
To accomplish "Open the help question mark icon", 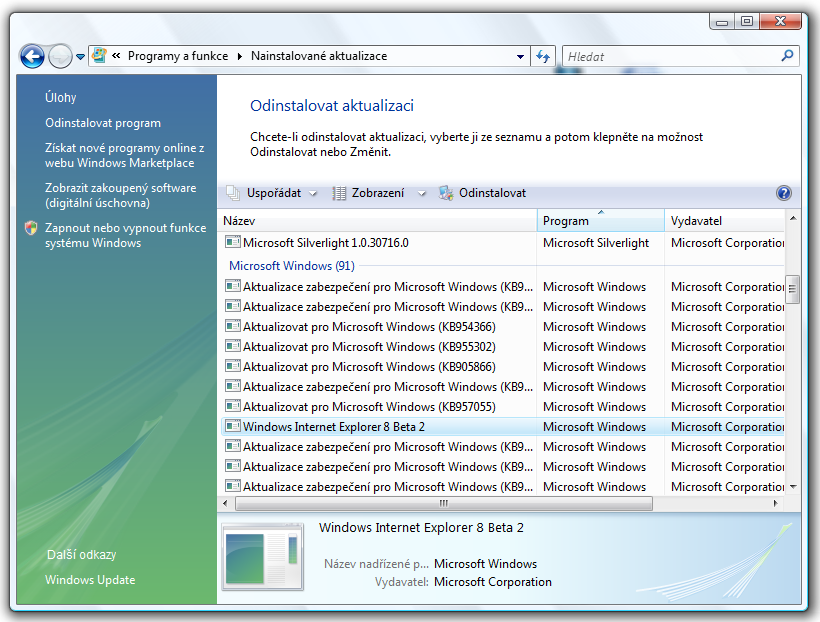I will click(x=783, y=193).
